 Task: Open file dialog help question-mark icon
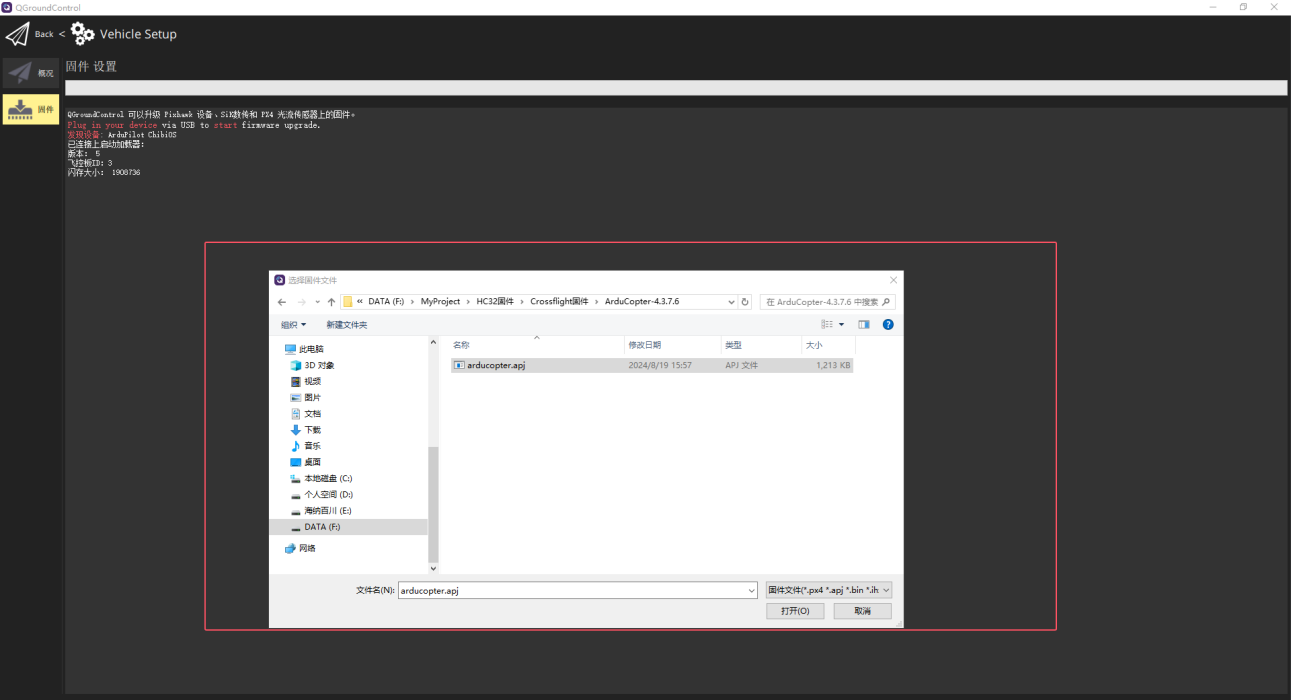(x=888, y=324)
